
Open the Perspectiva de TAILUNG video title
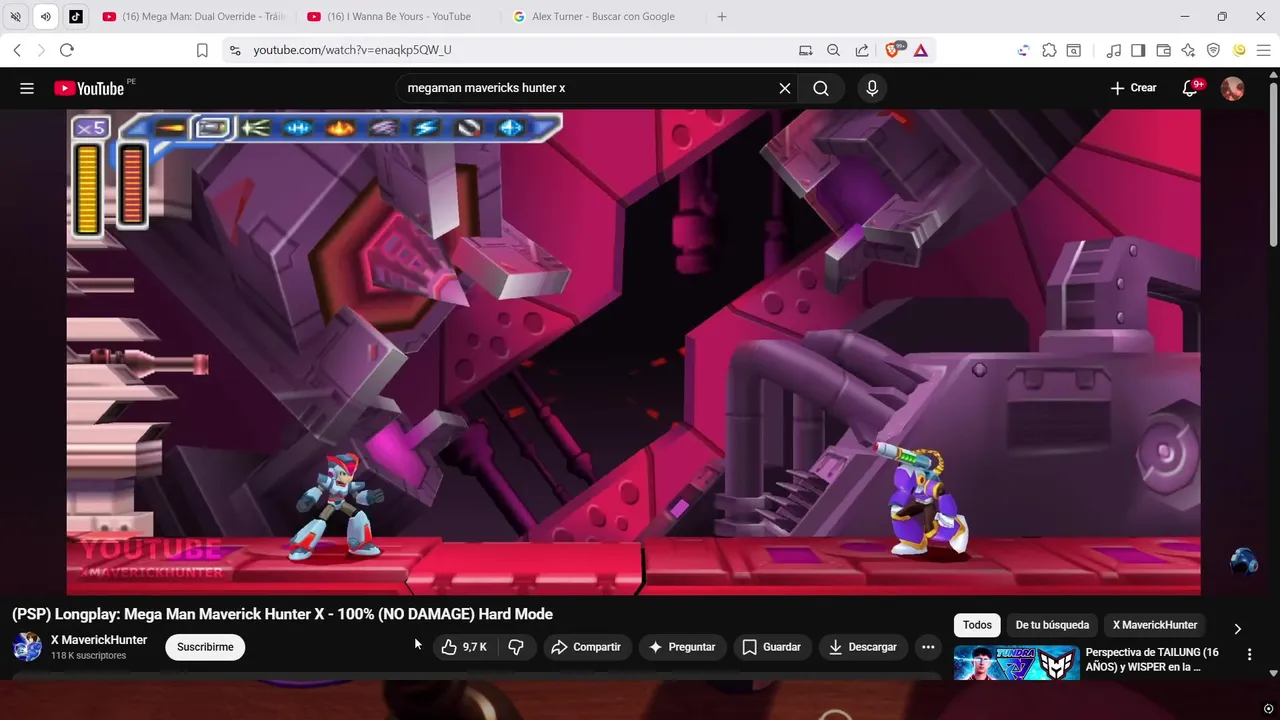coord(1153,660)
